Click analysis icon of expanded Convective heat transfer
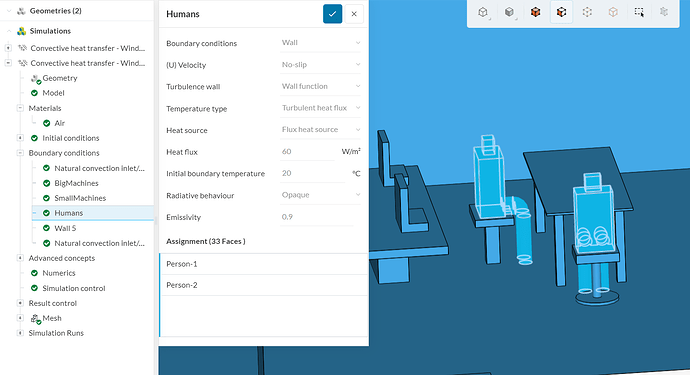Viewport: 690px width, 375px height. 22,63
